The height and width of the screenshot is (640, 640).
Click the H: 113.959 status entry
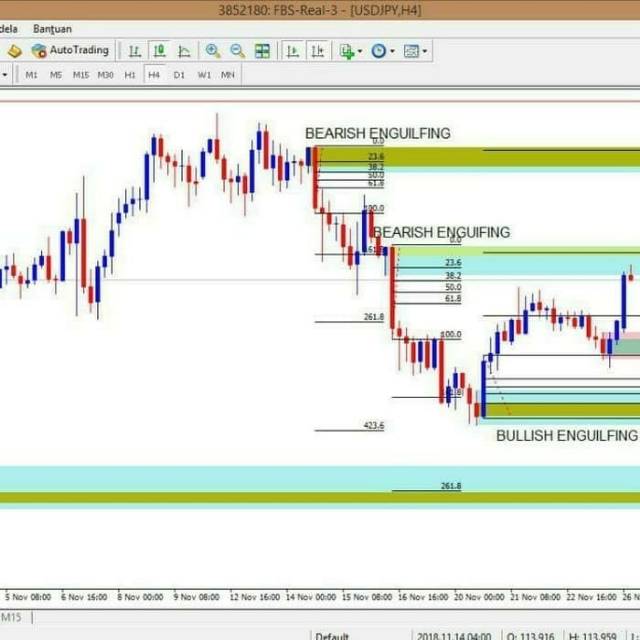pos(592,636)
